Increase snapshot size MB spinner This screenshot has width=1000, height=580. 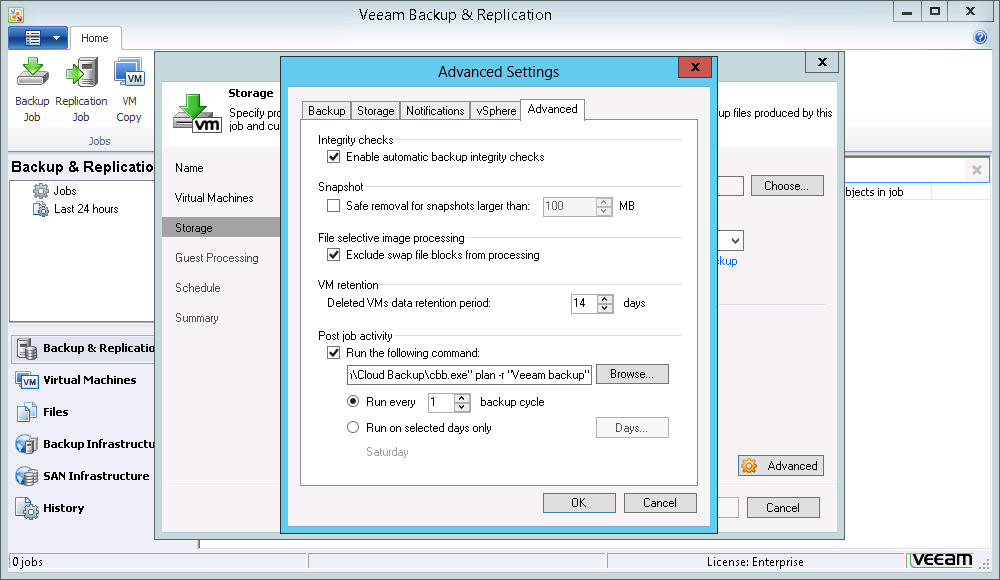click(x=604, y=202)
